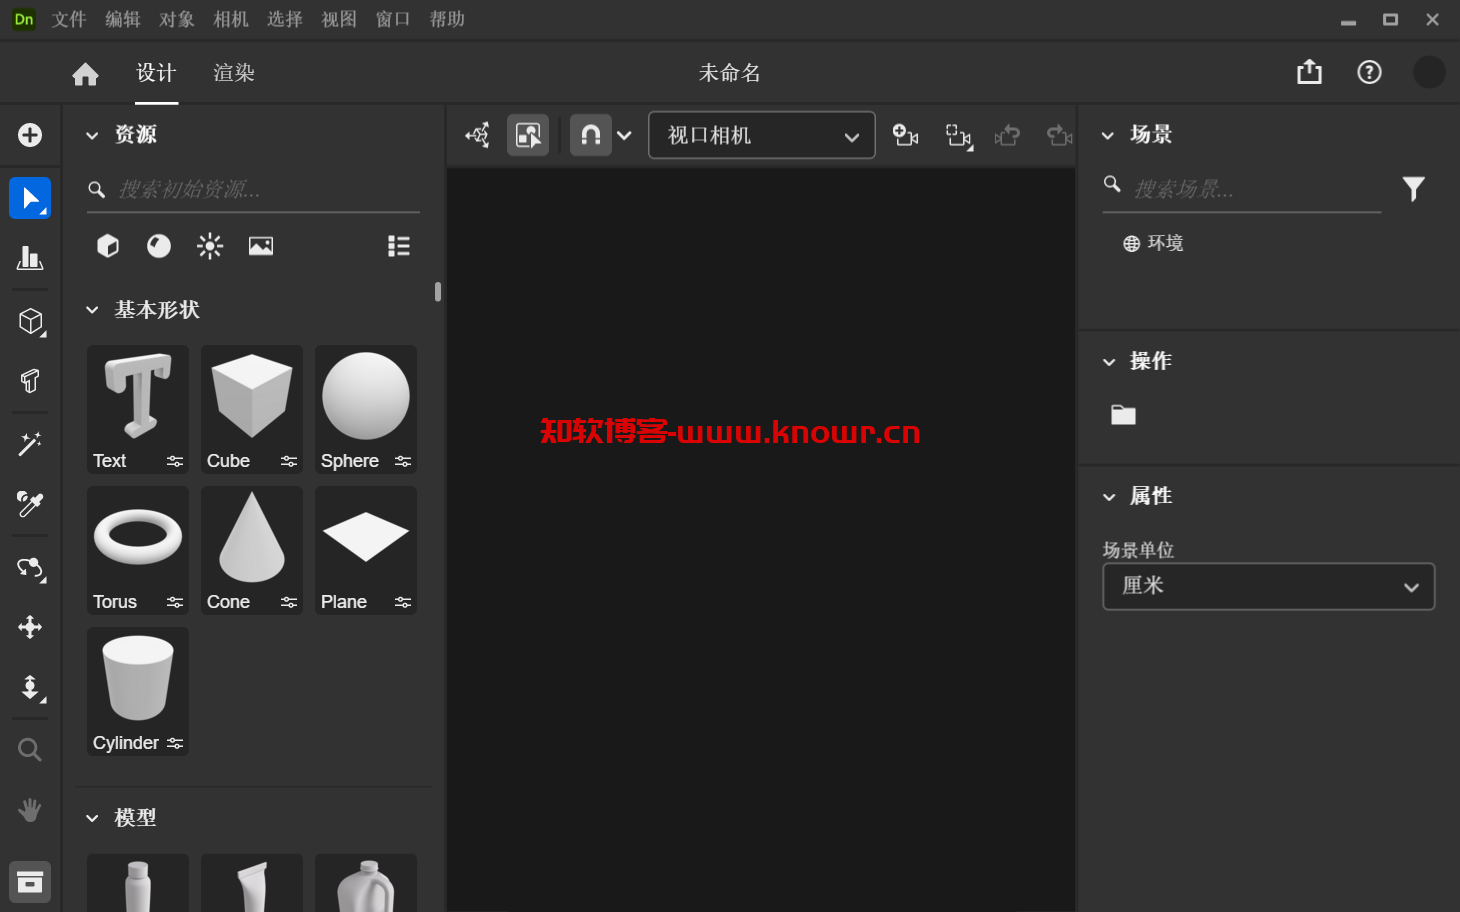Filter assets by models cube icon
The height and width of the screenshot is (912, 1460).
pyautogui.click(x=108, y=246)
